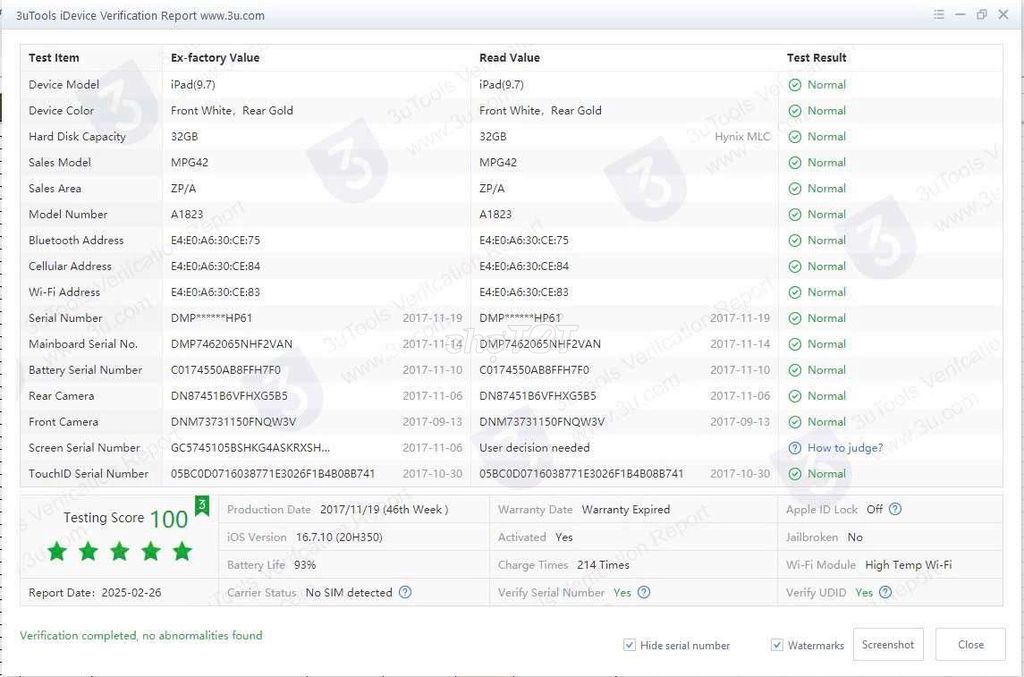Click the question icon beside How to judge

pos(795,448)
